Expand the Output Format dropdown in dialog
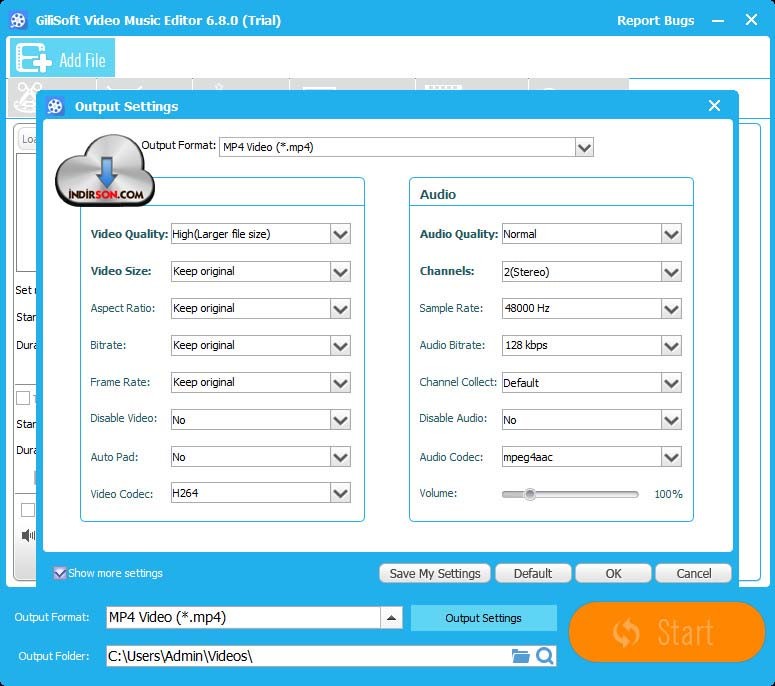 tap(584, 147)
